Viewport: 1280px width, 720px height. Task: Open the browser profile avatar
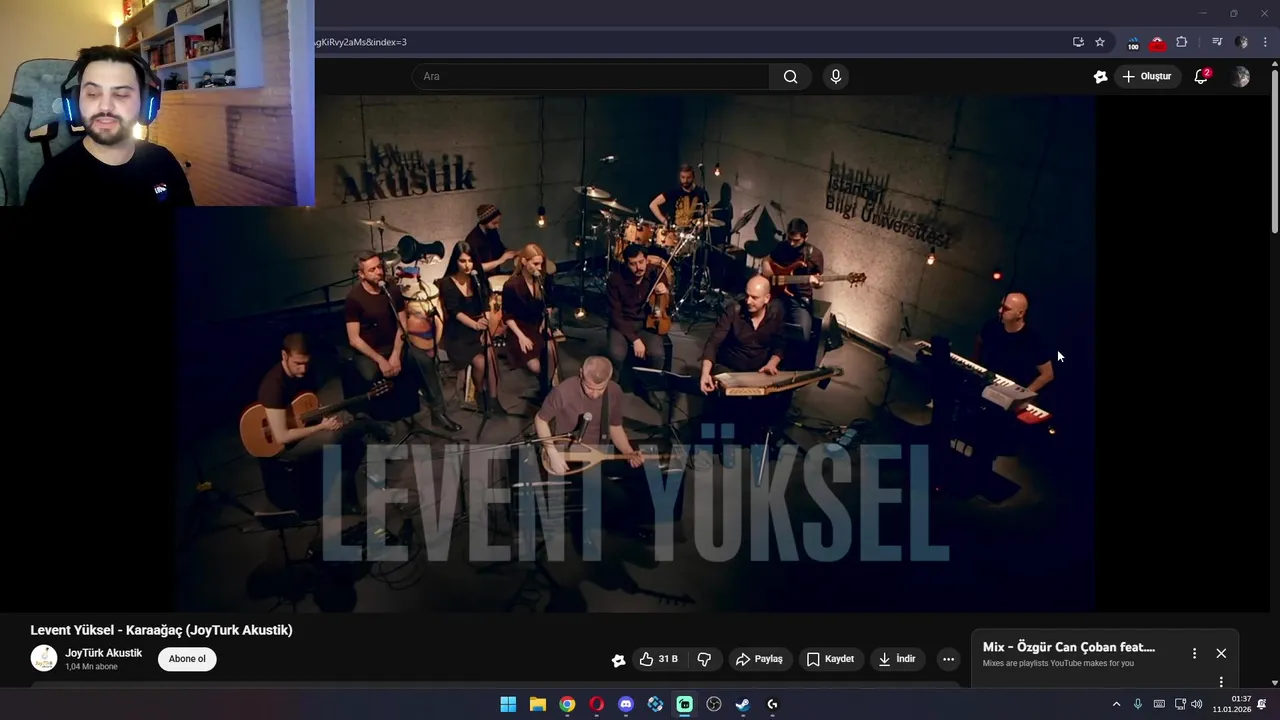tap(1241, 42)
